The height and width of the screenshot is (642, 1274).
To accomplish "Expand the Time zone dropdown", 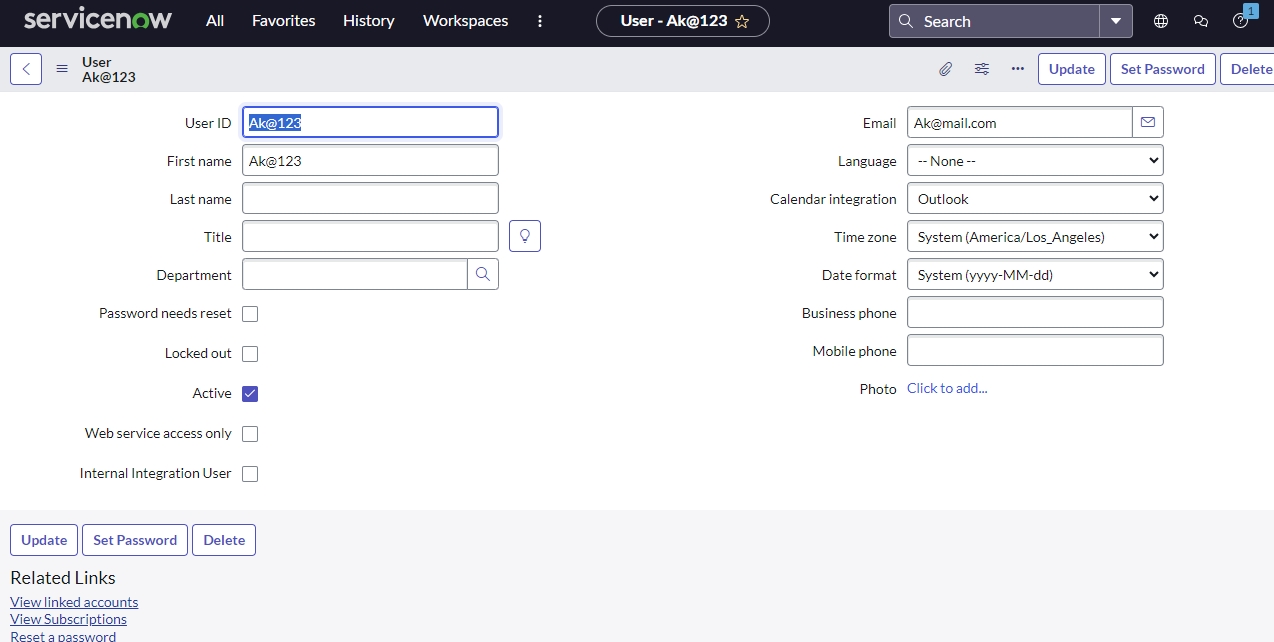I will [1035, 237].
